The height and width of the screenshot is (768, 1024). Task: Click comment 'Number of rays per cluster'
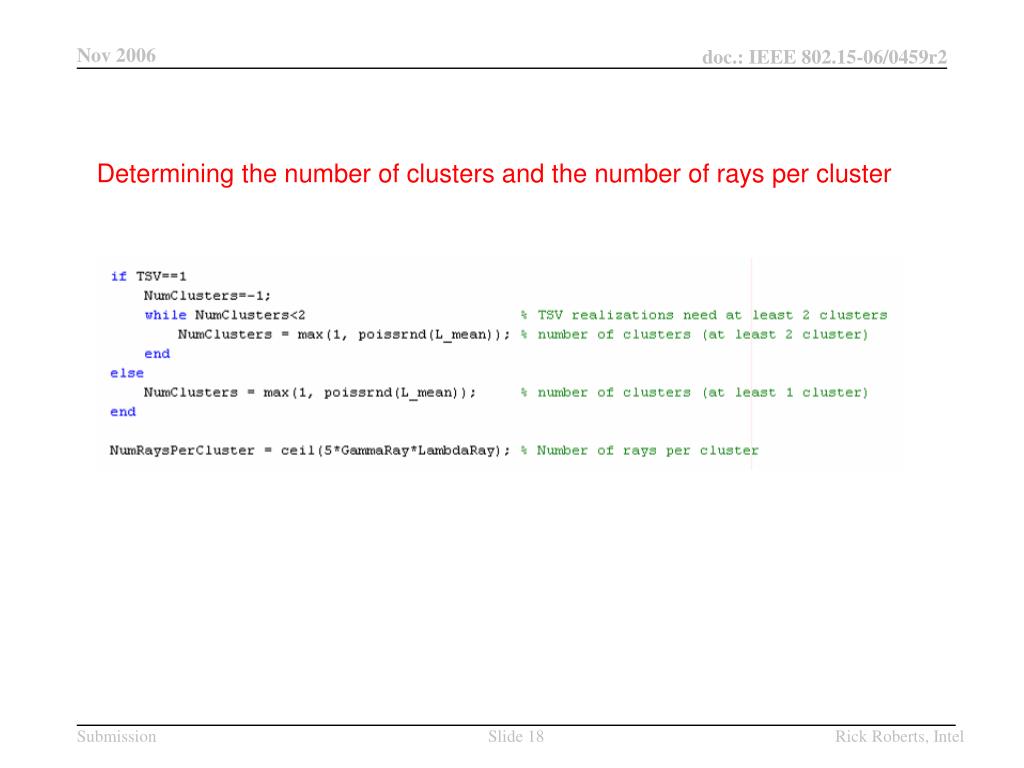point(640,451)
